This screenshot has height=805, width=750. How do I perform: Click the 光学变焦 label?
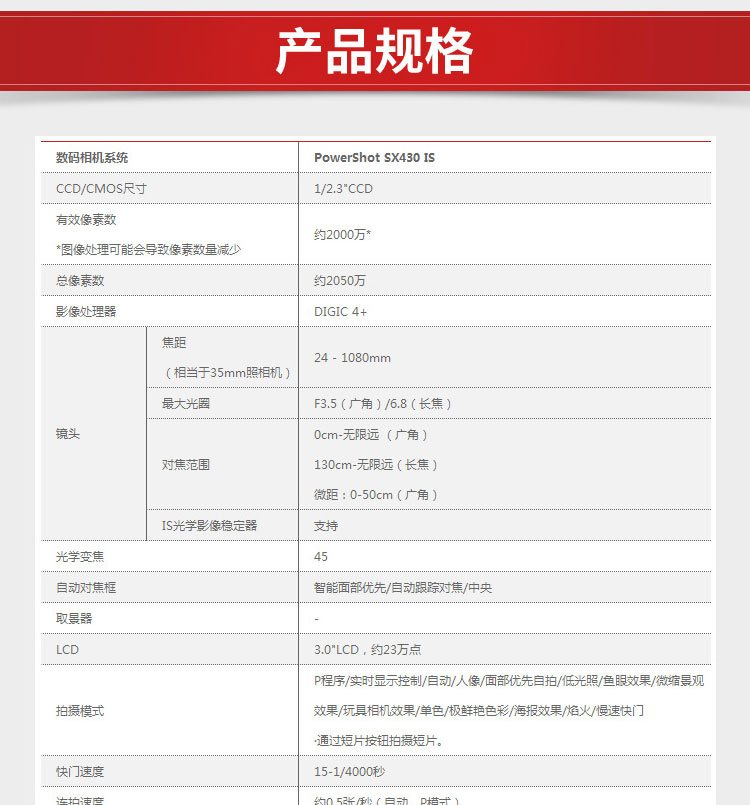(80, 557)
